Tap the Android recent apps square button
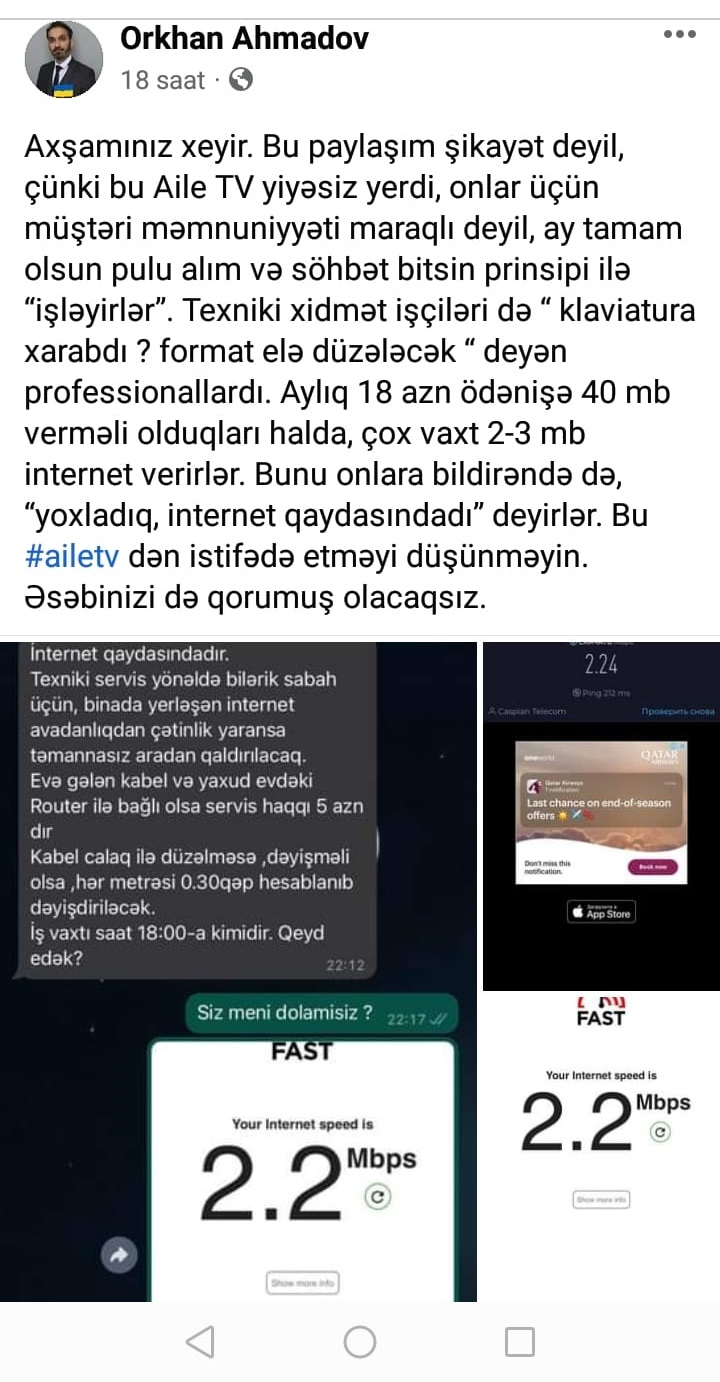 click(519, 1341)
